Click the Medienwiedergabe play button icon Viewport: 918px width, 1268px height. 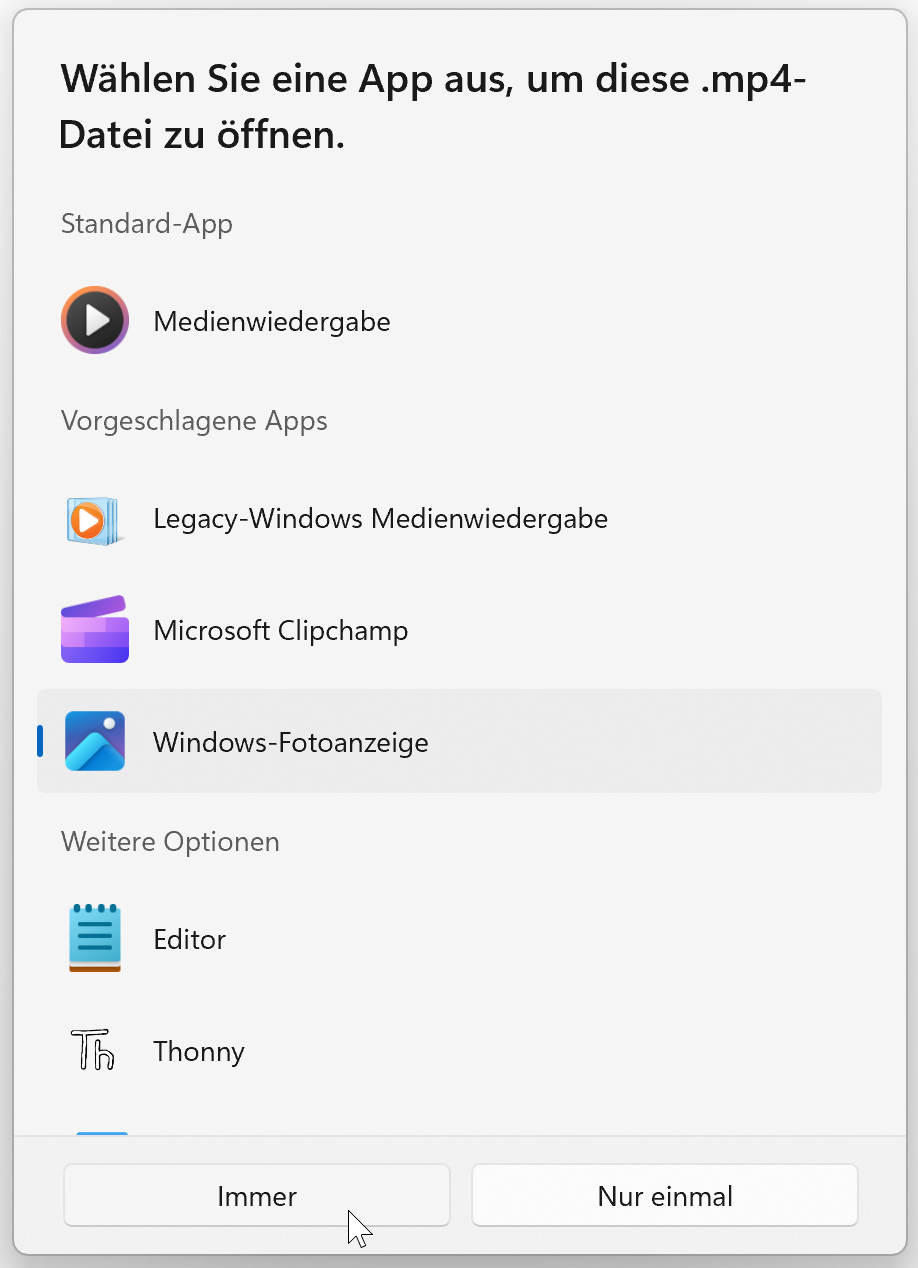(95, 321)
